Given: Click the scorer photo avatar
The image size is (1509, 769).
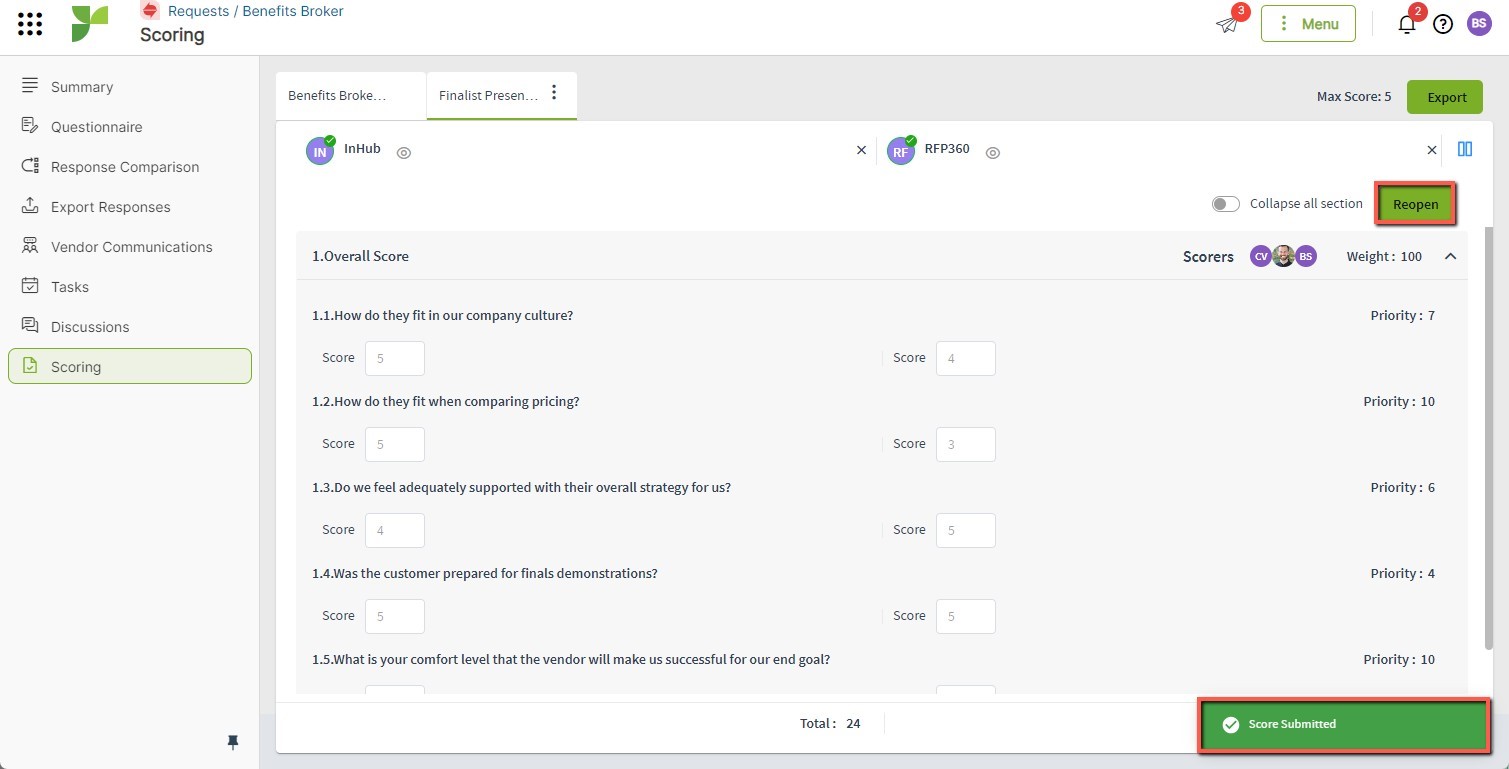Looking at the screenshot, I should pyautogui.click(x=1283, y=256).
